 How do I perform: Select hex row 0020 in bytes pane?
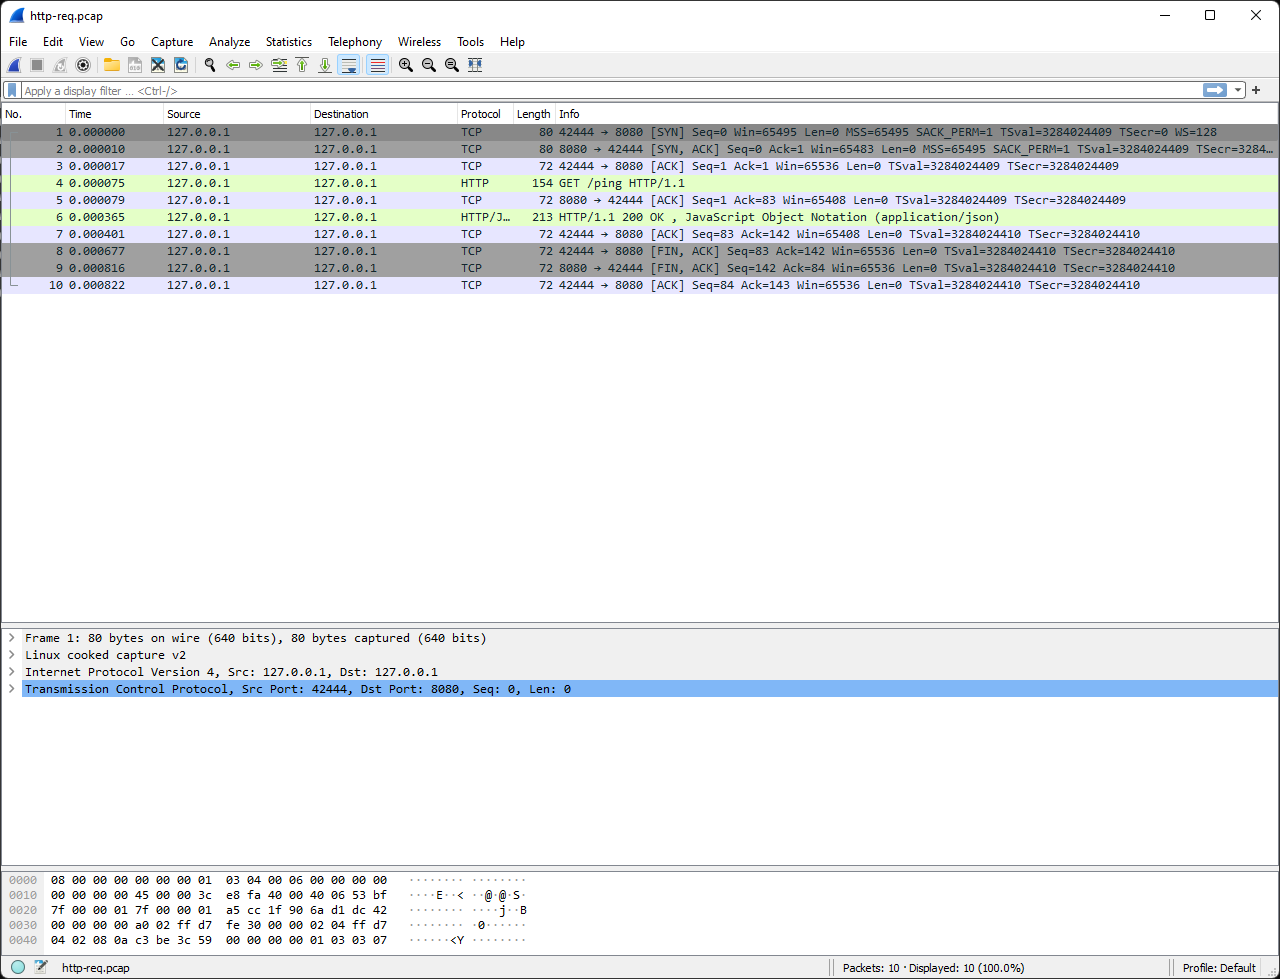point(268,910)
